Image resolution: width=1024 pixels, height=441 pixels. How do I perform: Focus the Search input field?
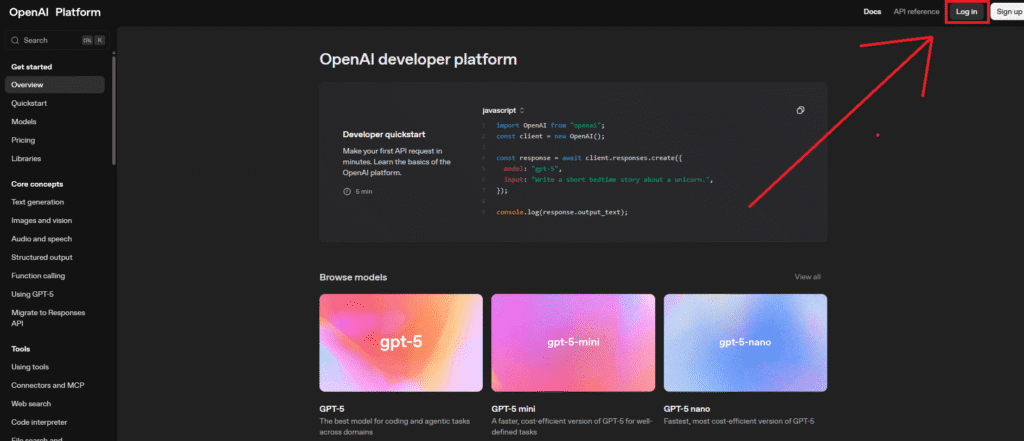click(x=57, y=41)
